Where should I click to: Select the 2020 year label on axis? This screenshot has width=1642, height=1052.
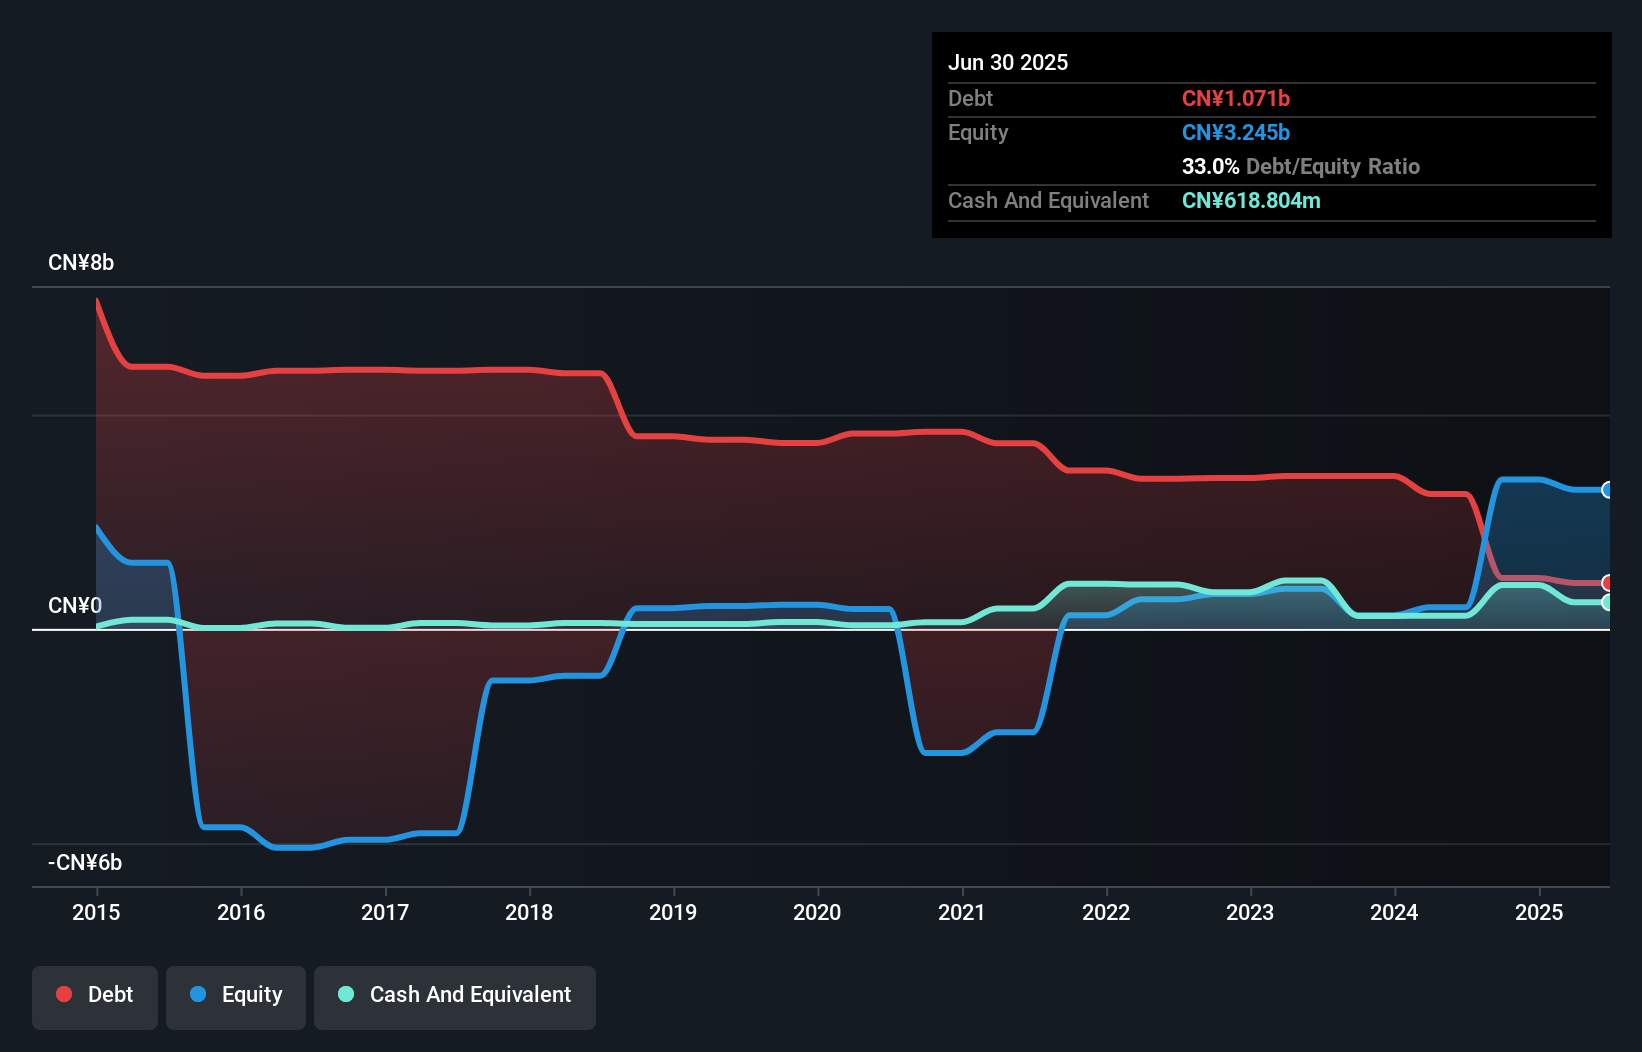click(x=817, y=912)
